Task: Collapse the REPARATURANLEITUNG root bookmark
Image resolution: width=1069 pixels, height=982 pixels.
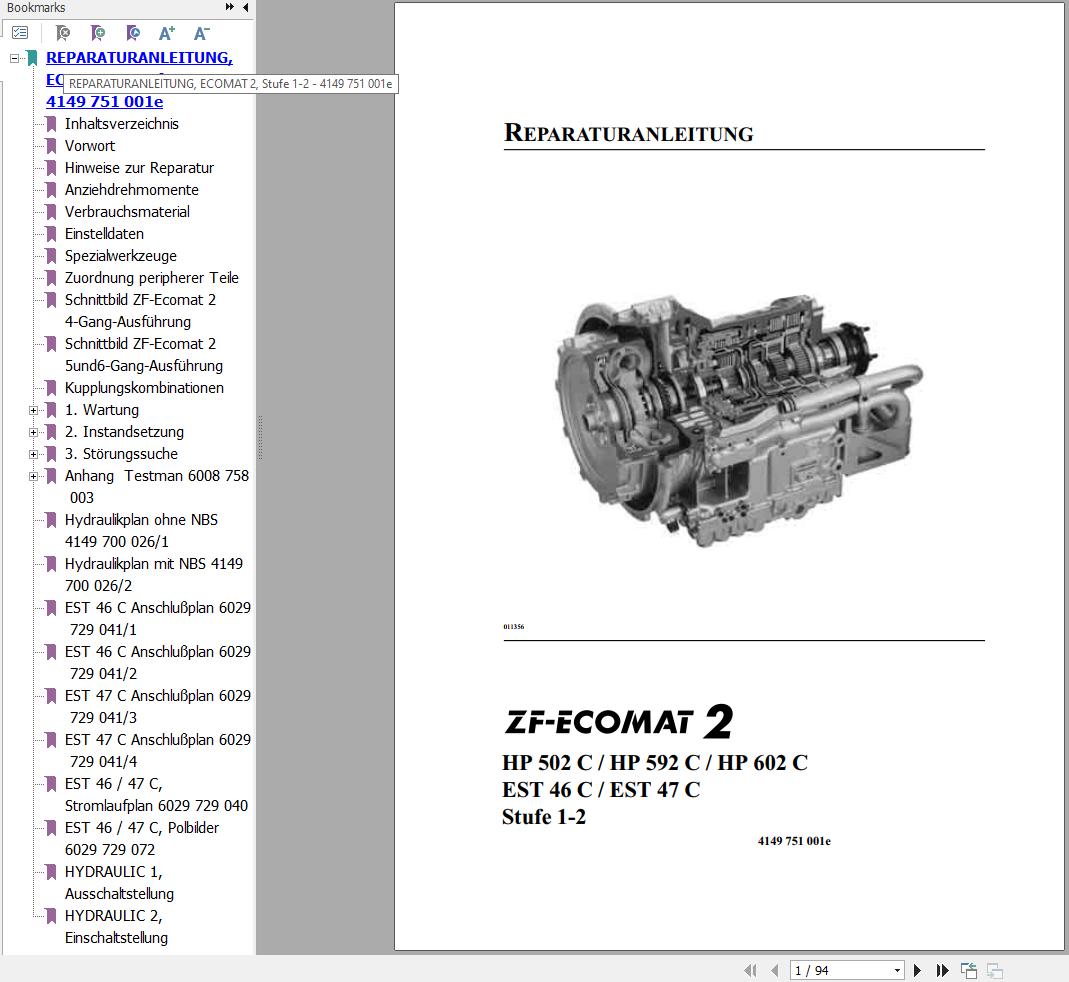Action: tap(14, 58)
